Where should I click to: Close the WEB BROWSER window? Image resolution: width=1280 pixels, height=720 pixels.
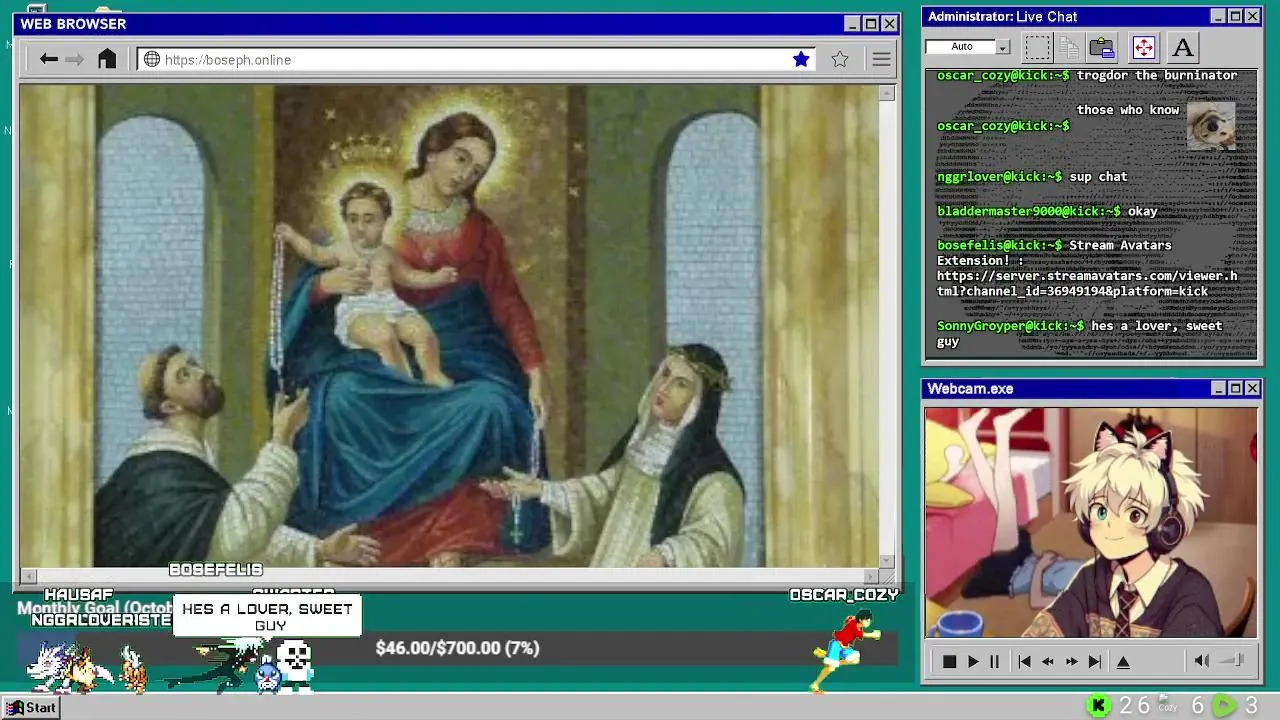coord(889,24)
